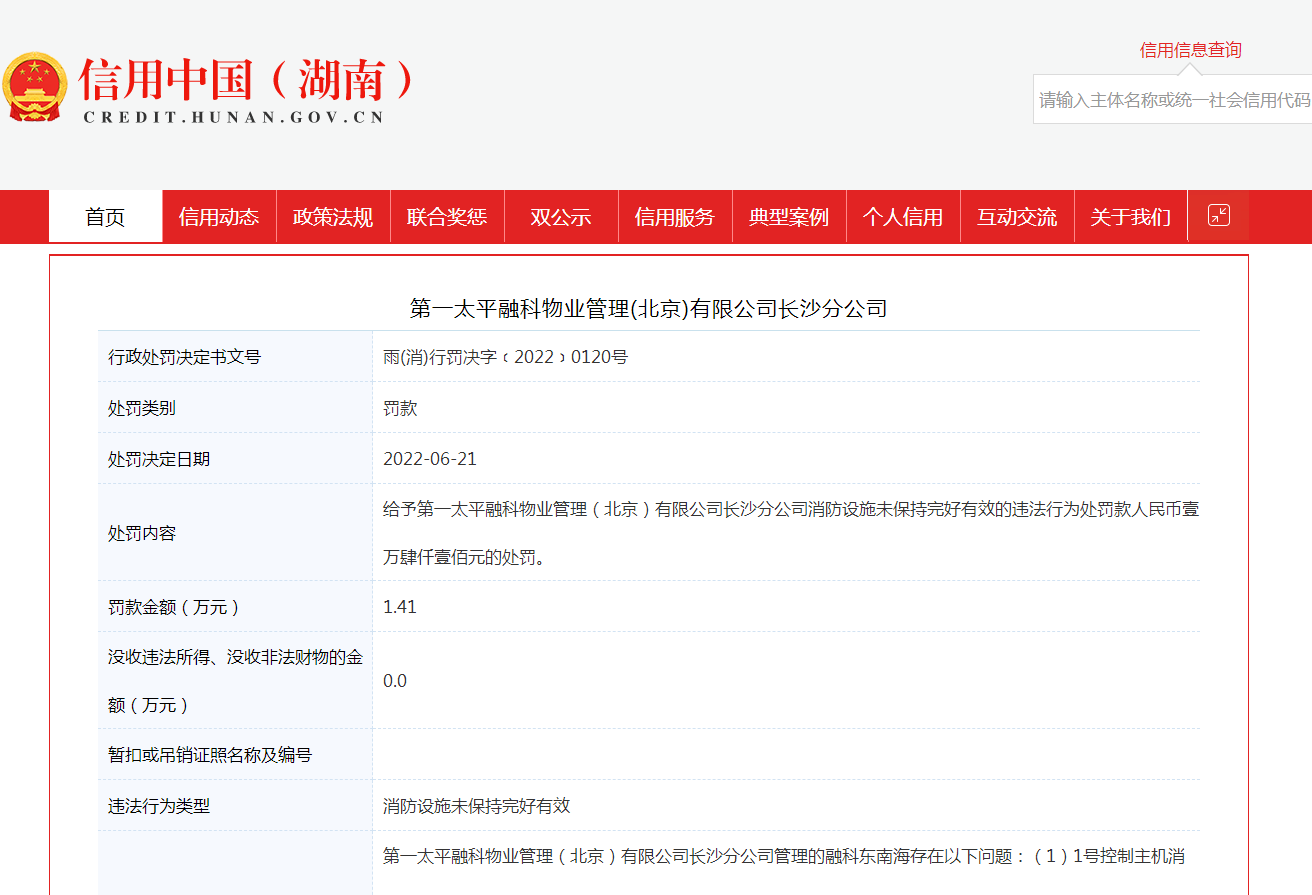Click the collapse/expand icon in navigation bar
Viewport: 1312px width, 895px height.
(x=1218, y=215)
